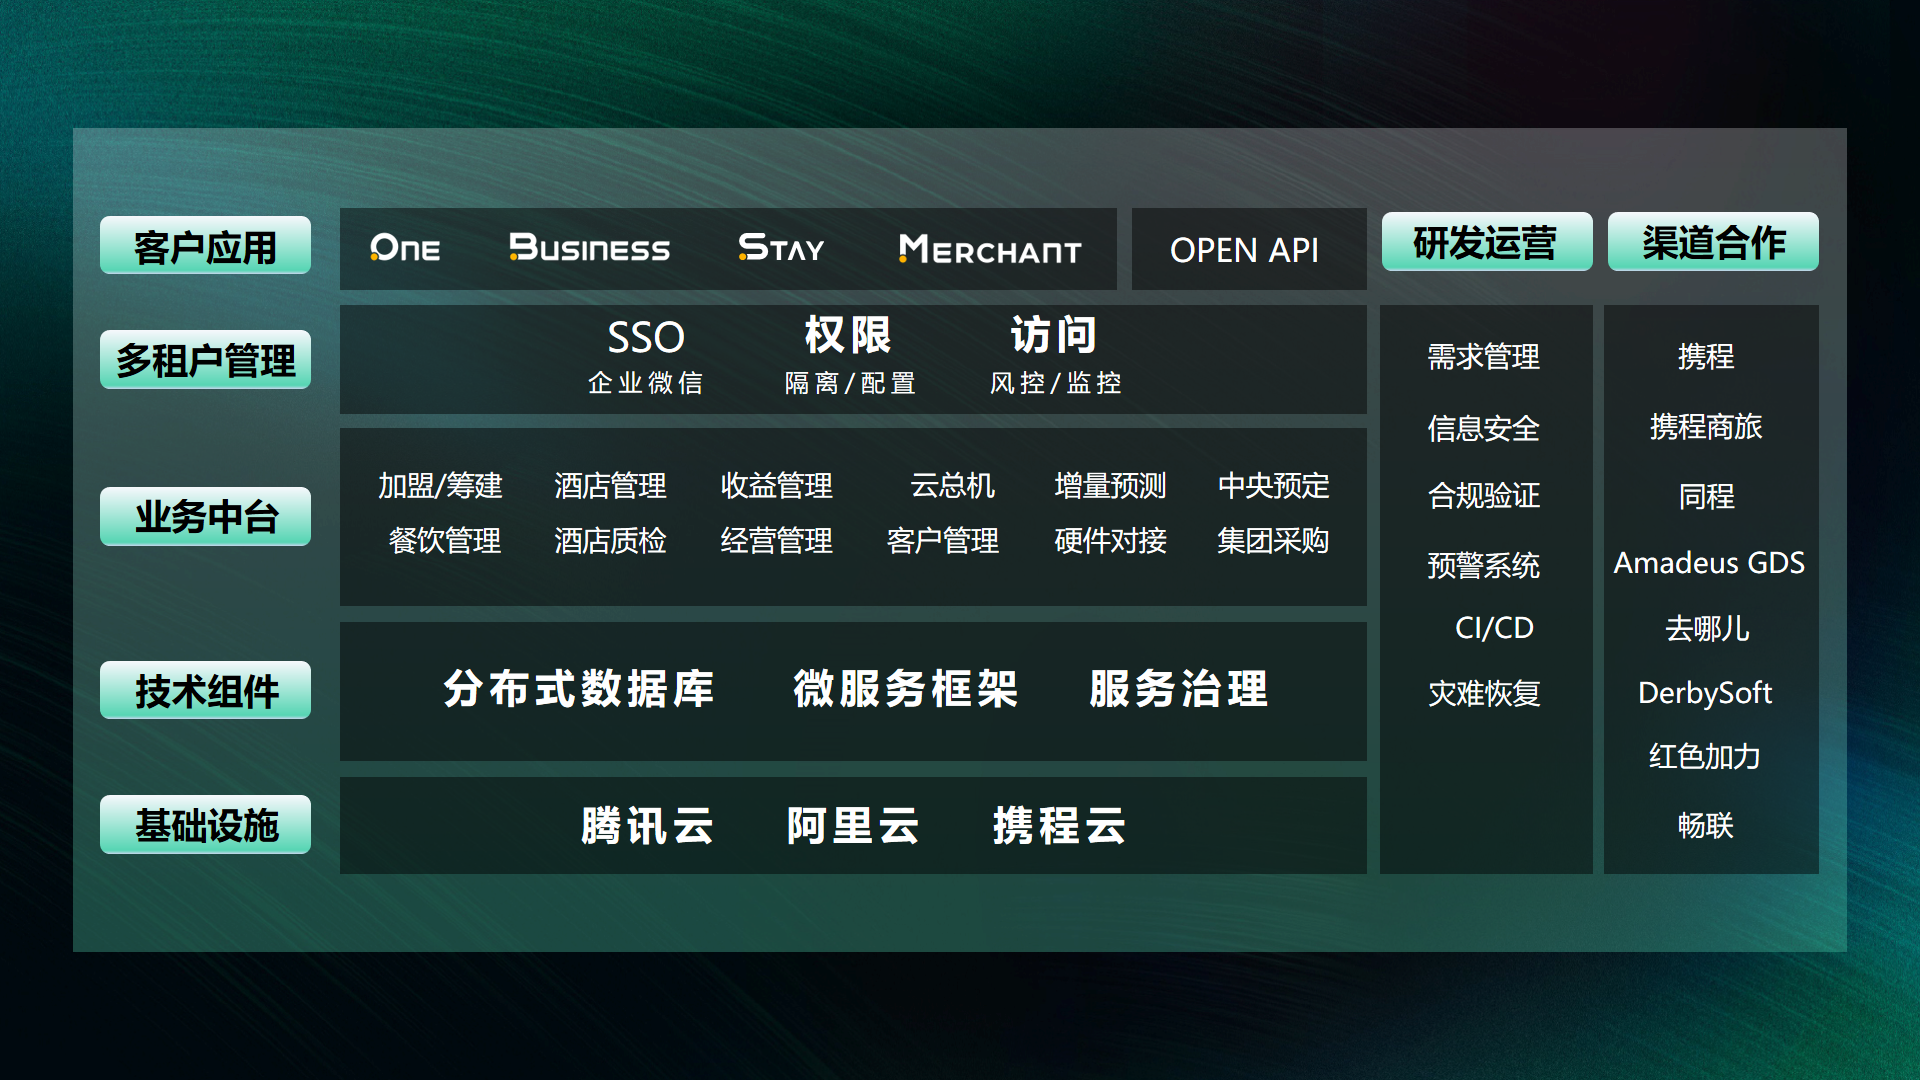Viewport: 1920px width, 1080px height.
Task: Click the Business product logo
Action: click(589, 248)
